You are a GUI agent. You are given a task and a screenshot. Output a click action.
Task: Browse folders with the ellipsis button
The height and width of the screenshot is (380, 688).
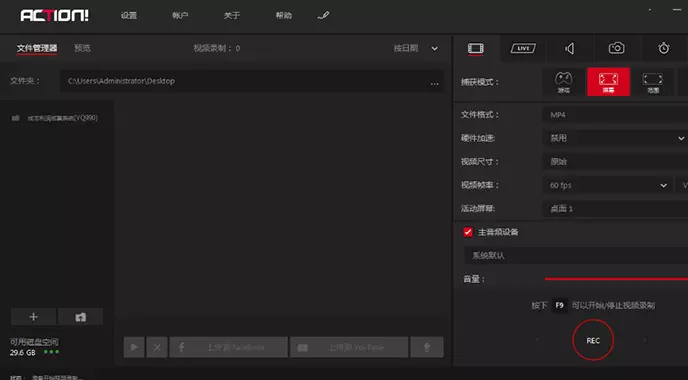pos(434,82)
